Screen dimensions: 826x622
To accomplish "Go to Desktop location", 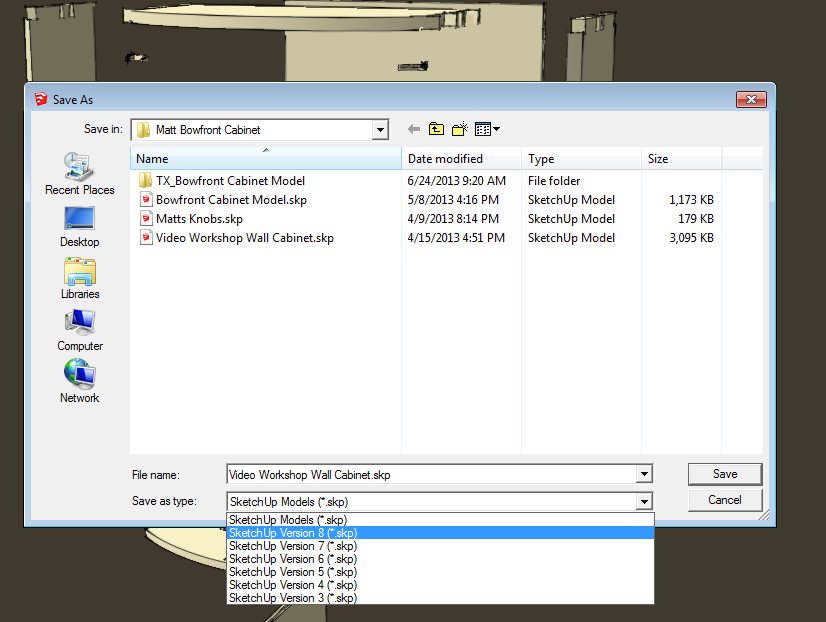I will 80,227.
